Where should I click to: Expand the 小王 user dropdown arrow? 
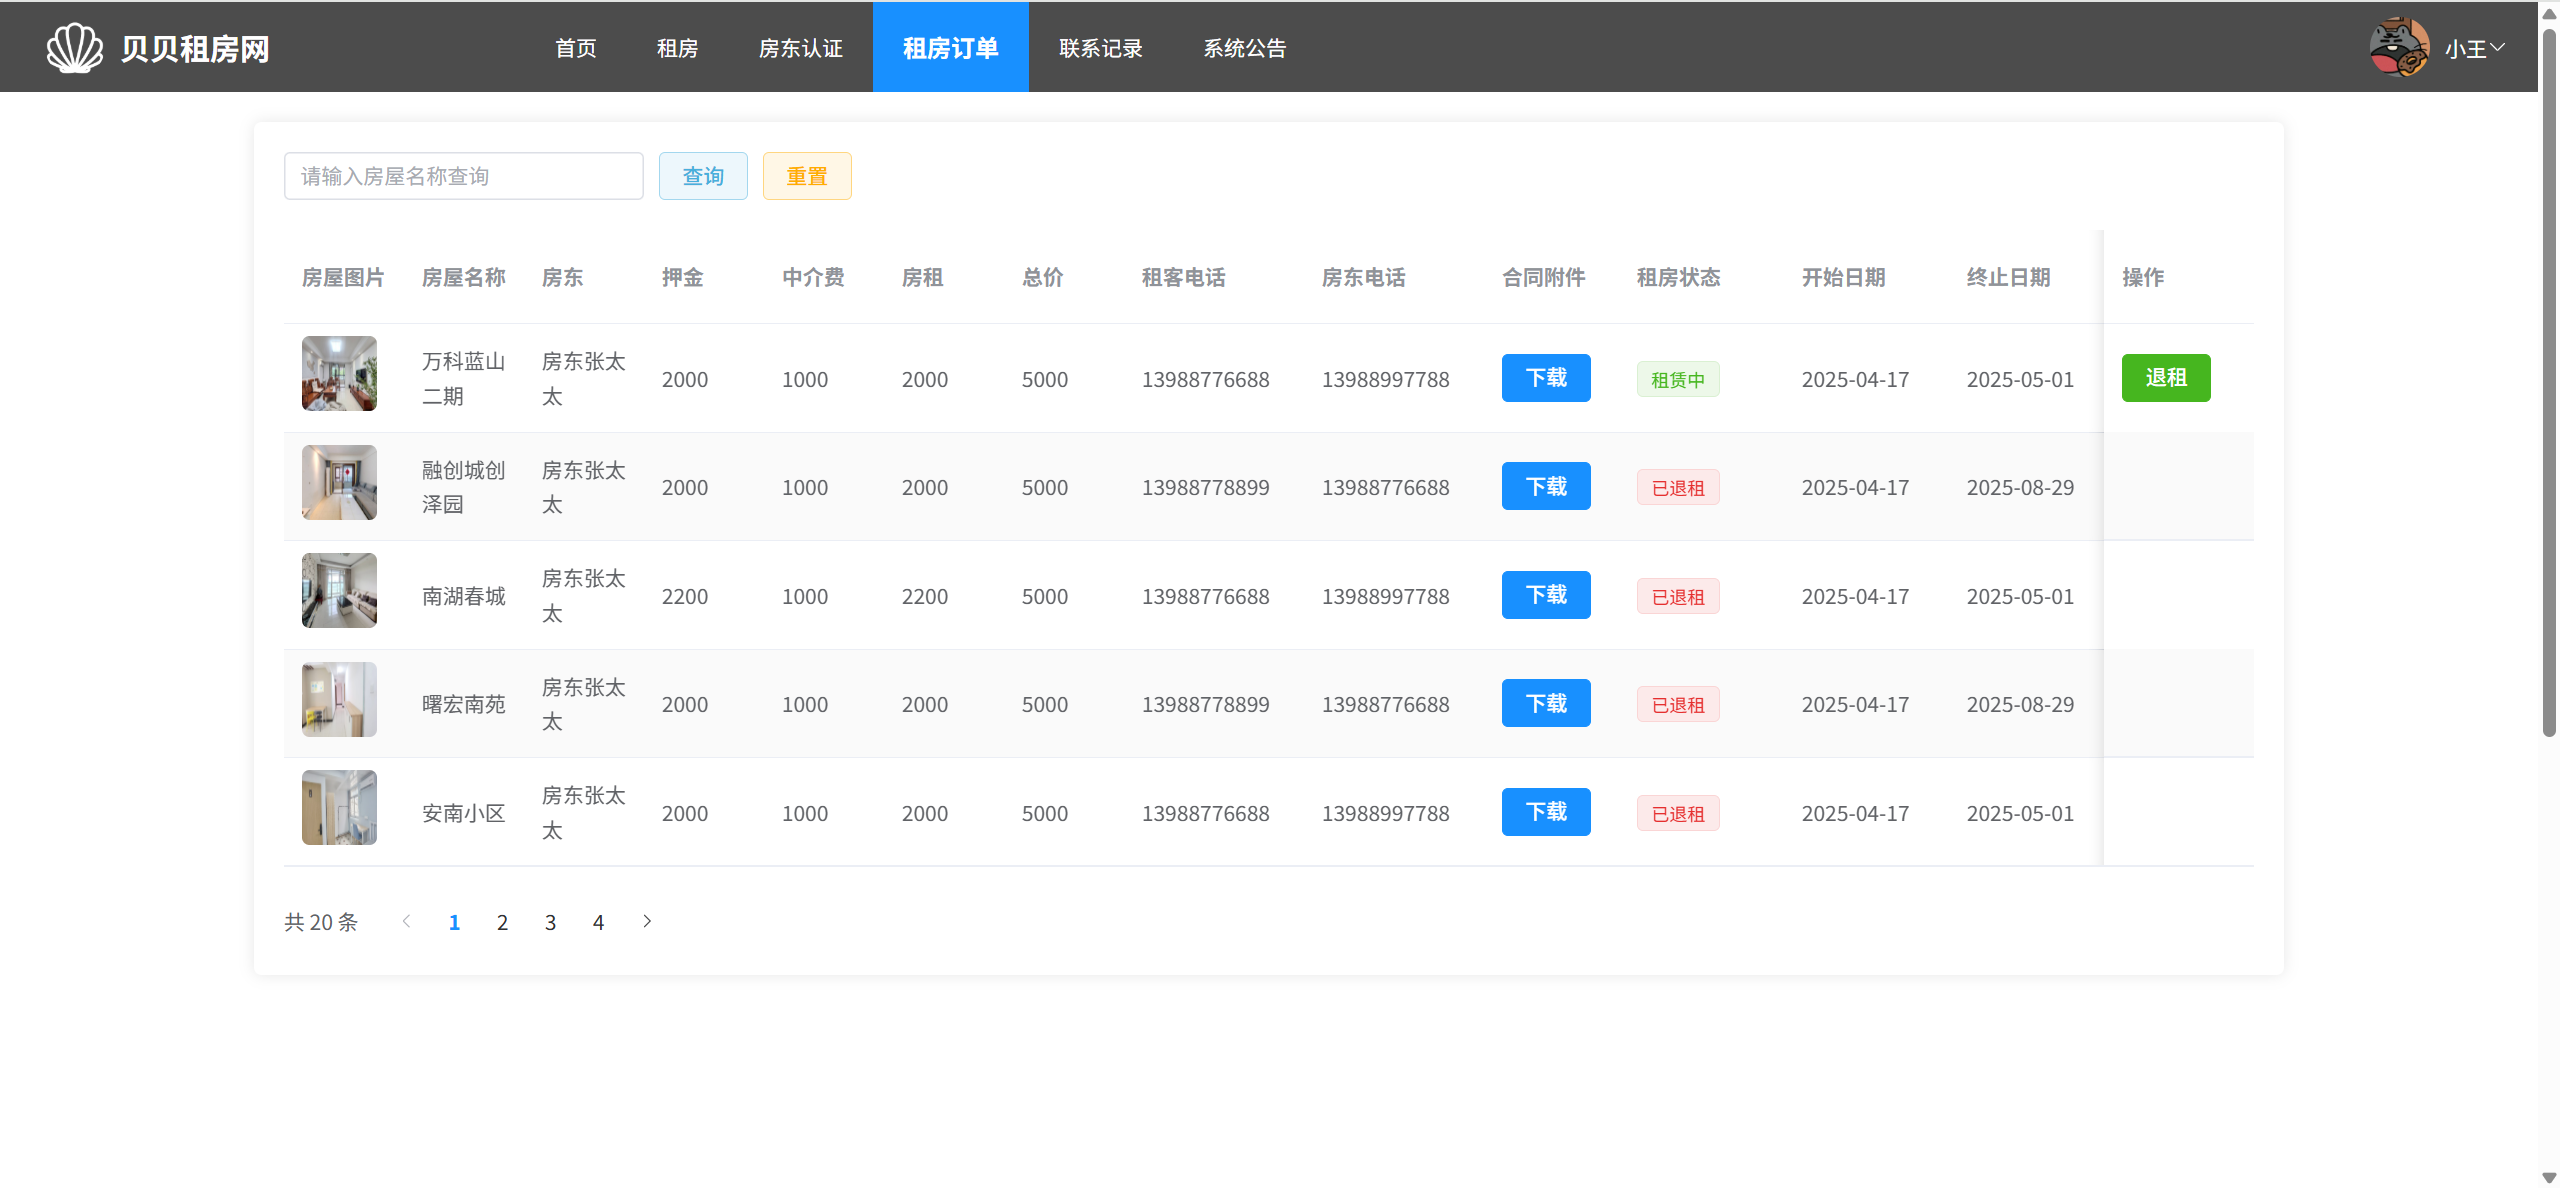2497,47
